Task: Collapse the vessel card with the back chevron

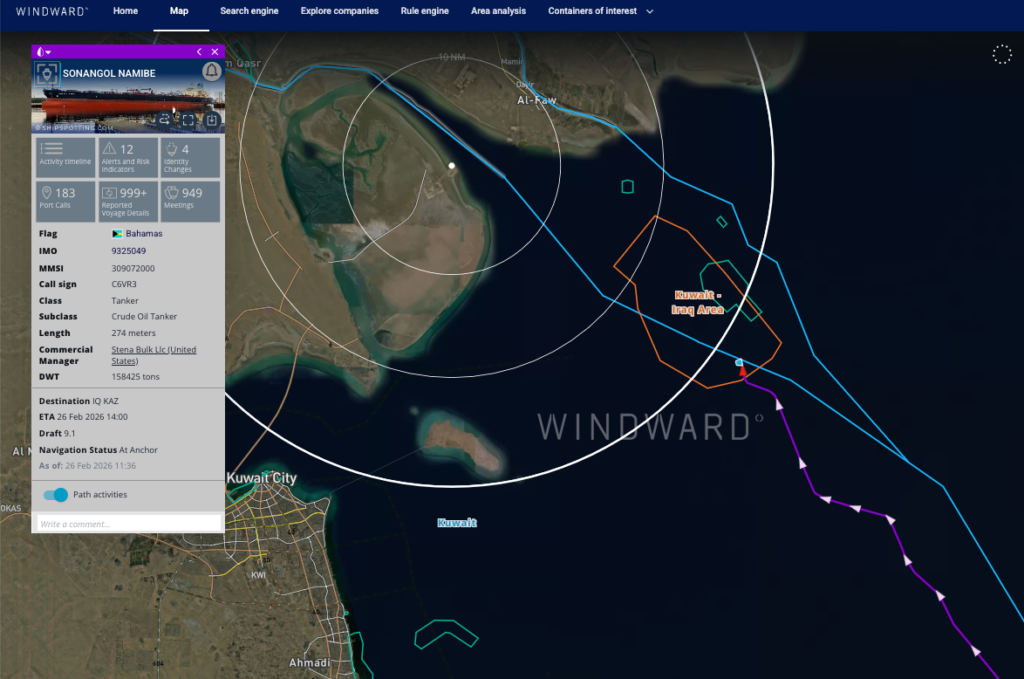Action: coord(199,52)
